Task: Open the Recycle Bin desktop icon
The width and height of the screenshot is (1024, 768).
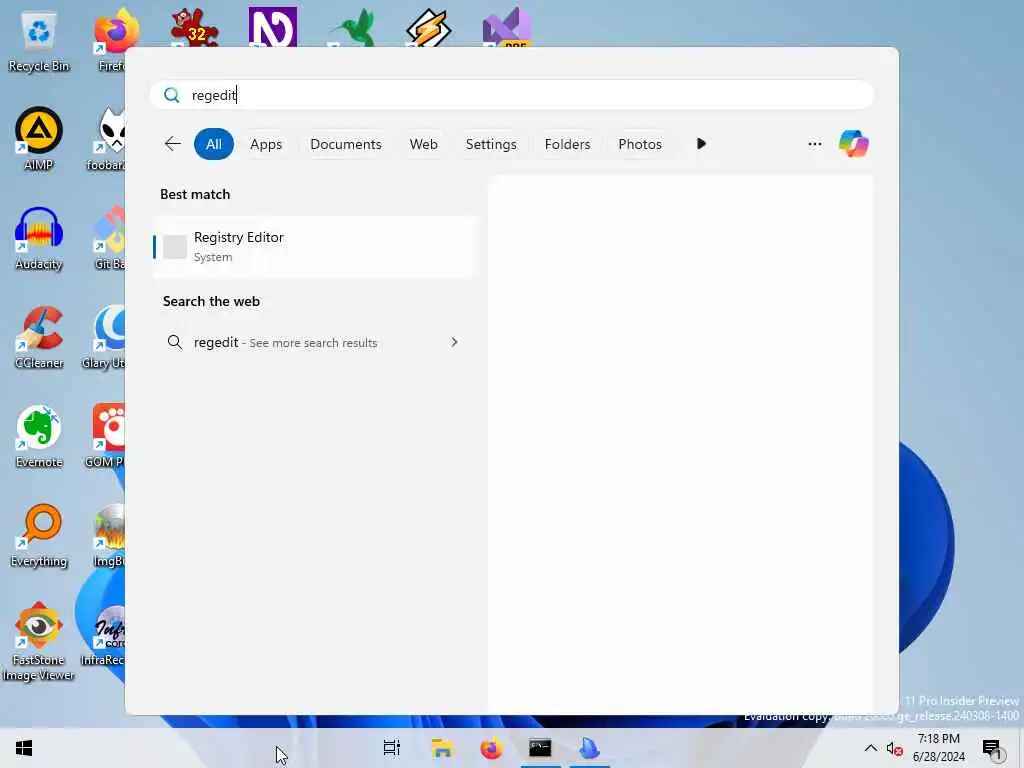Action: point(39,42)
